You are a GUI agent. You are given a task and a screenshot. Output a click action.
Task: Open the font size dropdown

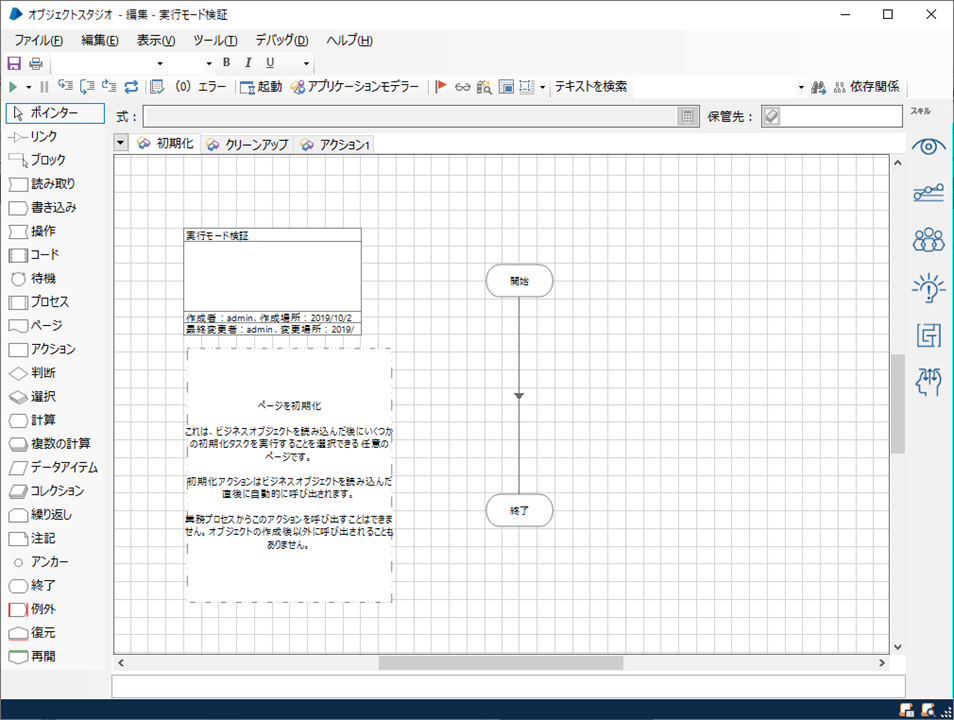(209, 63)
